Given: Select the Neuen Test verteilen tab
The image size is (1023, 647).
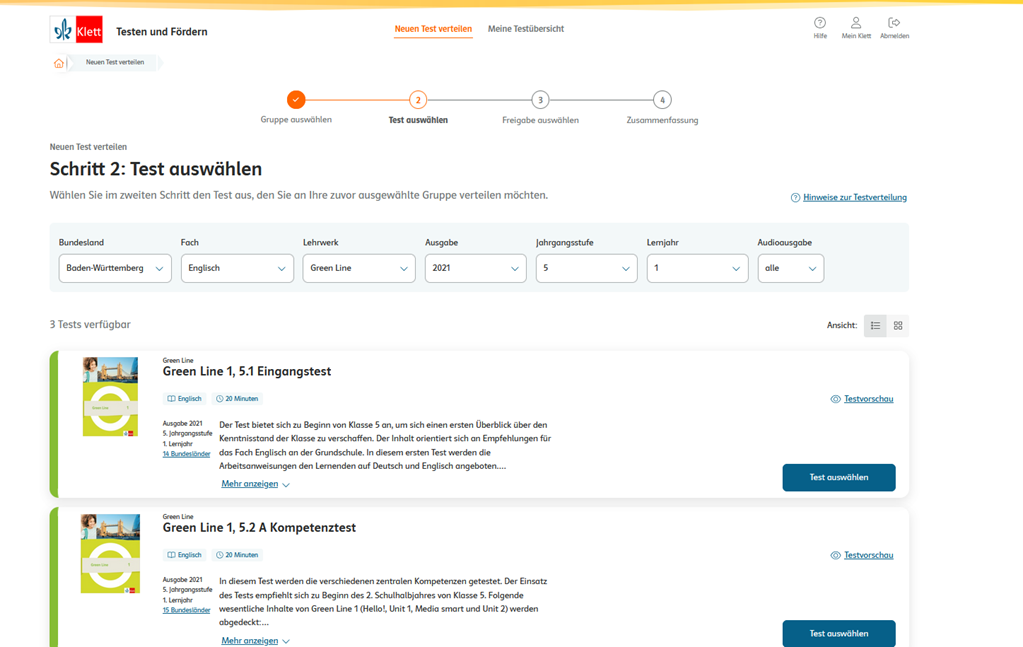Looking at the screenshot, I should pos(433,29).
